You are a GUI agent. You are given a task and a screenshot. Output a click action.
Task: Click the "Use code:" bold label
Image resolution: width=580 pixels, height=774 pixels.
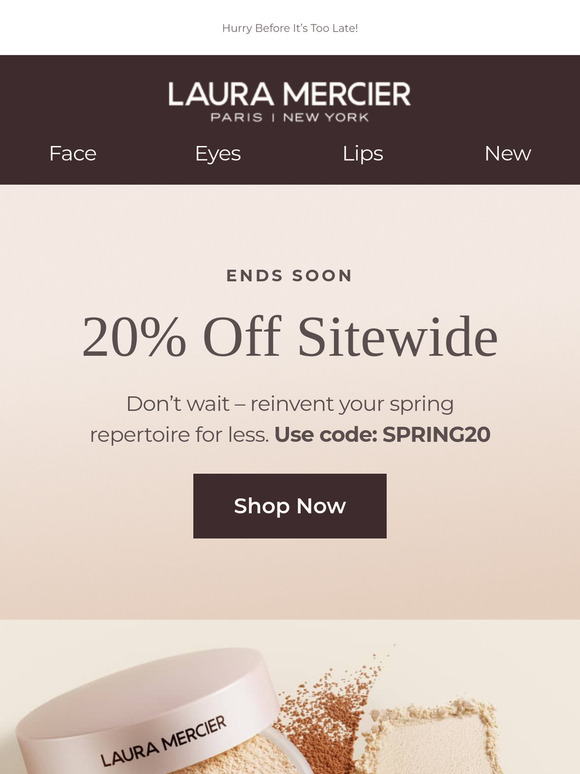coord(326,434)
